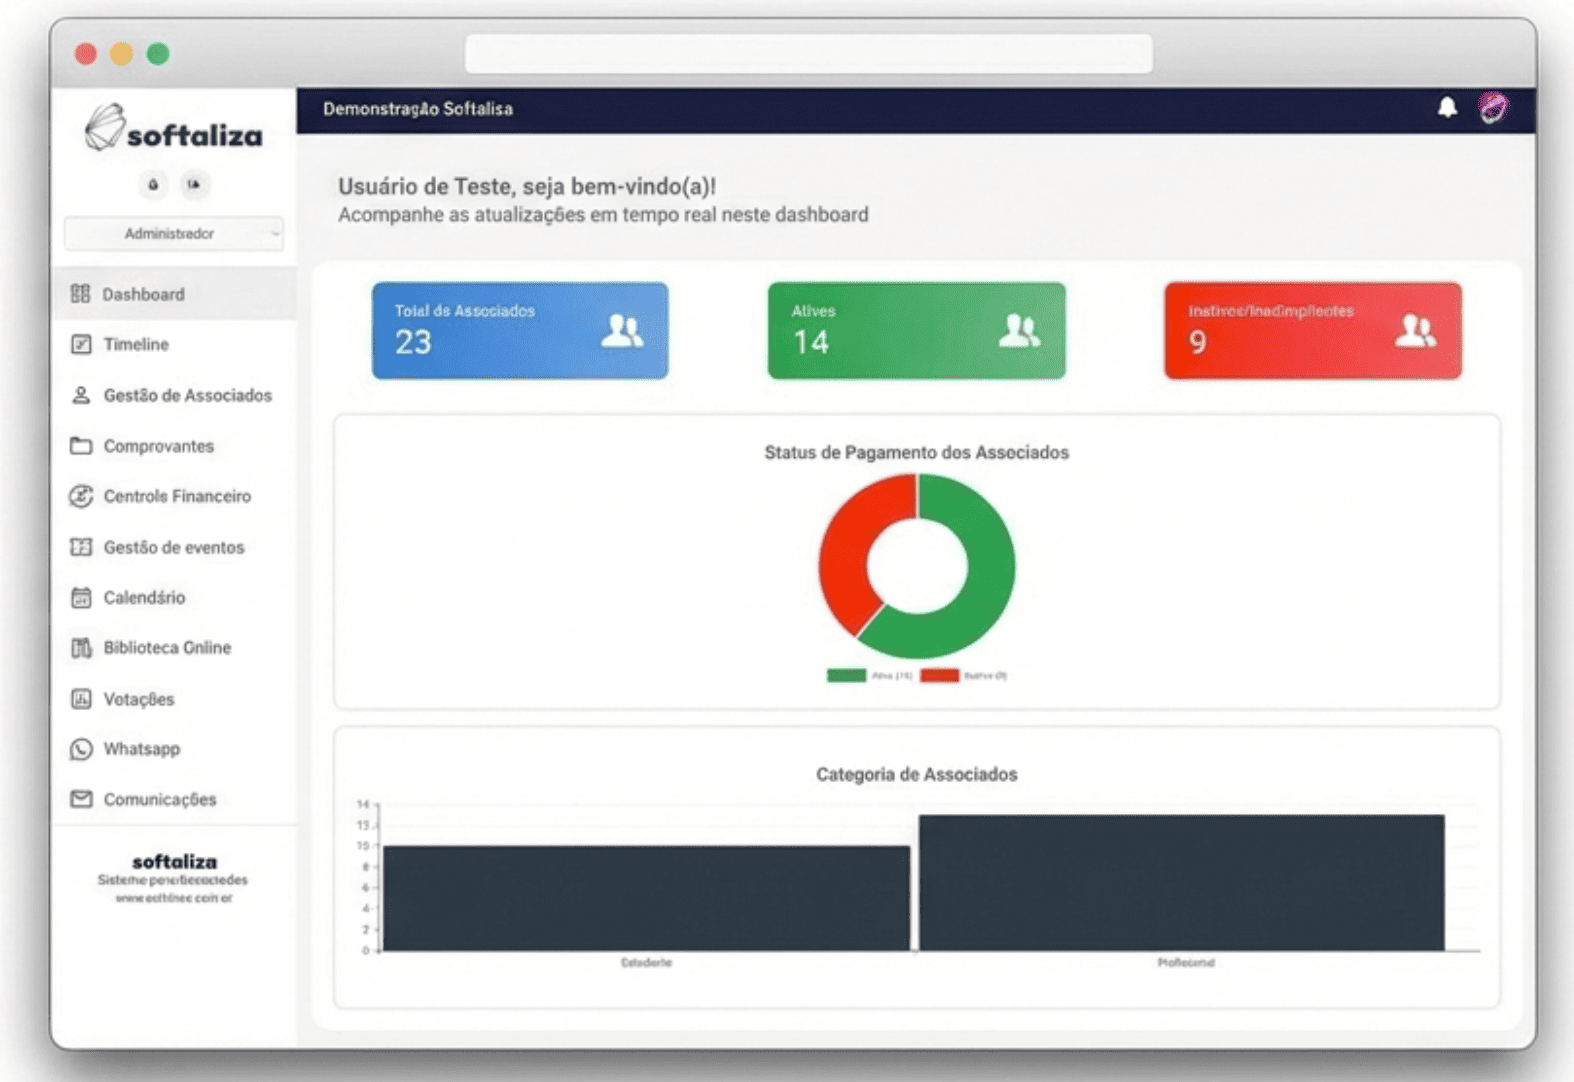Open Comprovantes section
The image size is (1574, 1082).
[x=174, y=446]
